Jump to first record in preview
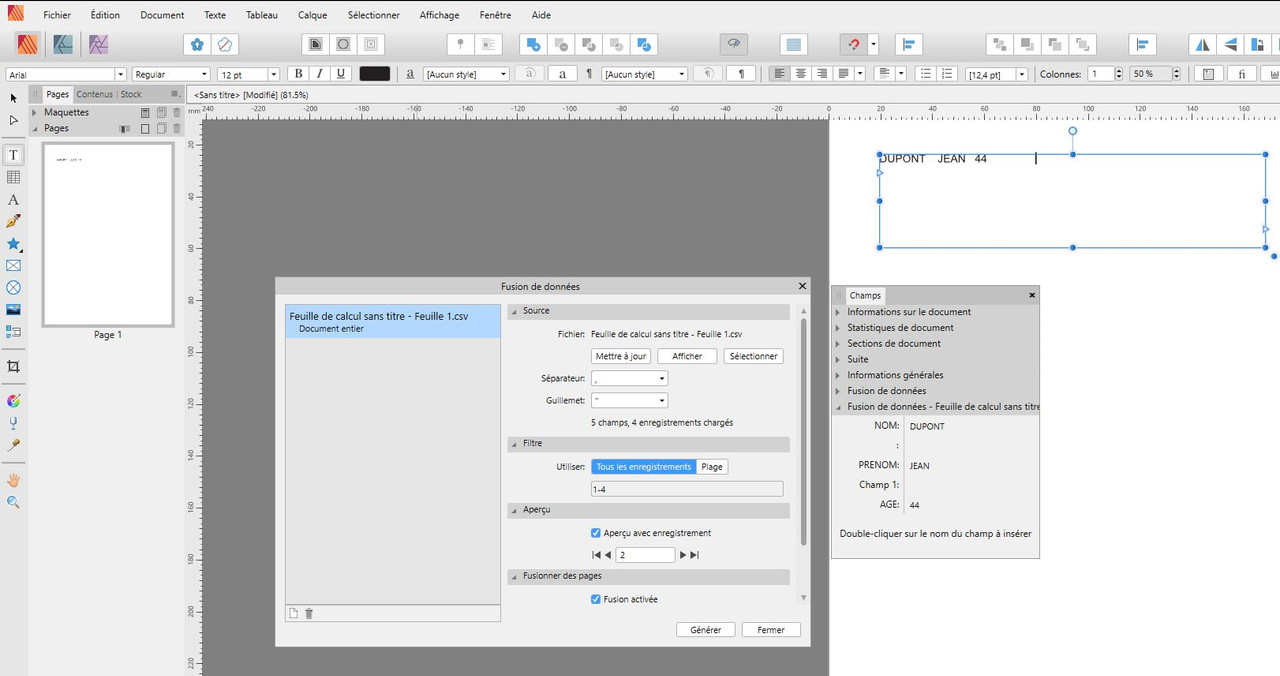 (597, 555)
